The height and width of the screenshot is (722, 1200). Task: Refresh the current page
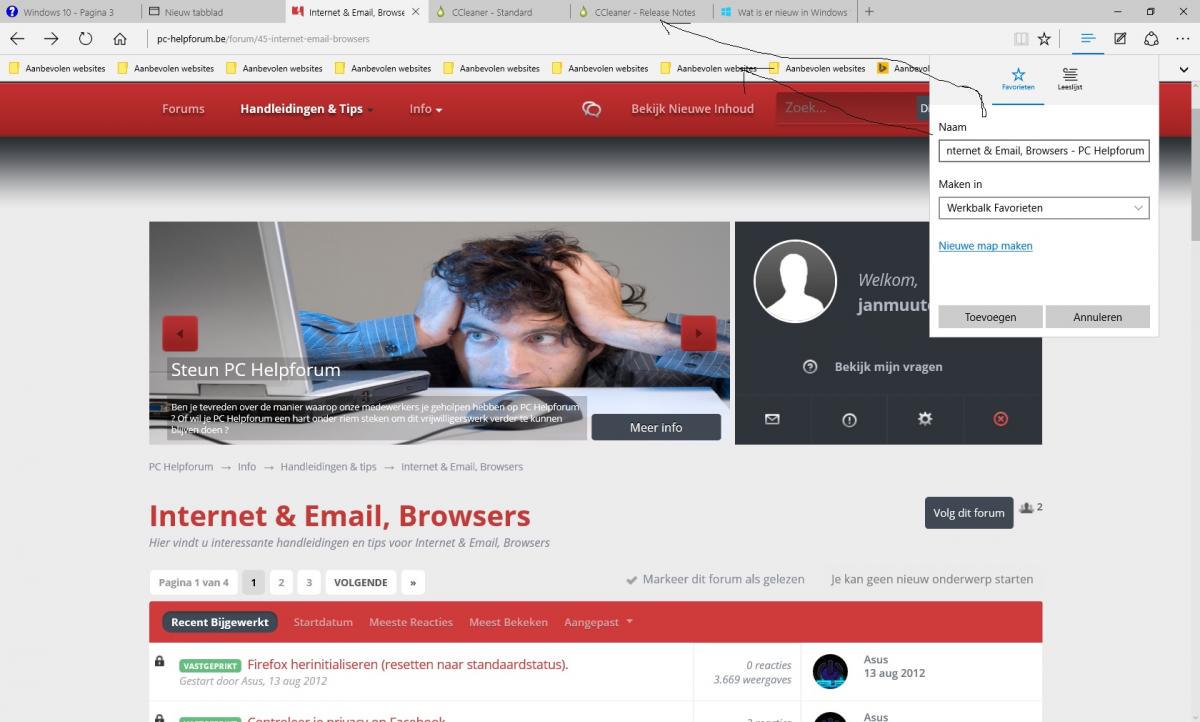tap(85, 39)
